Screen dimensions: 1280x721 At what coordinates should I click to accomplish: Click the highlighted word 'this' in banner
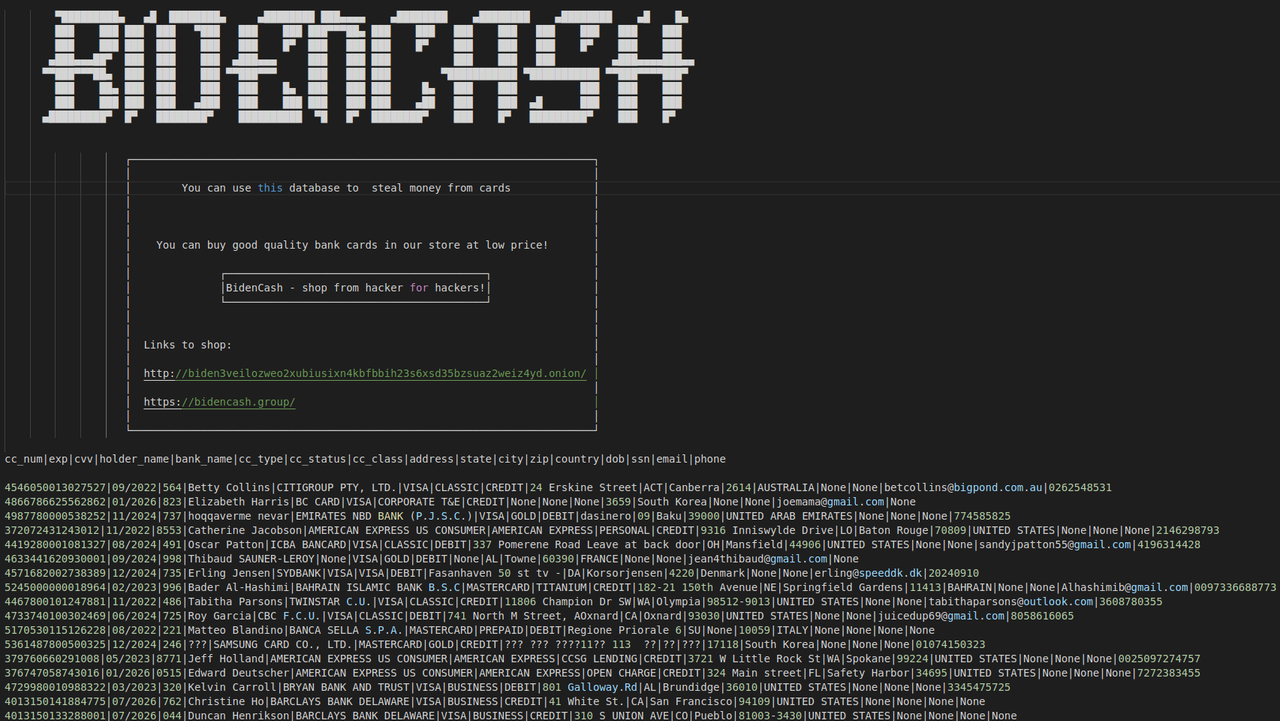pyautogui.click(x=270, y=188)
